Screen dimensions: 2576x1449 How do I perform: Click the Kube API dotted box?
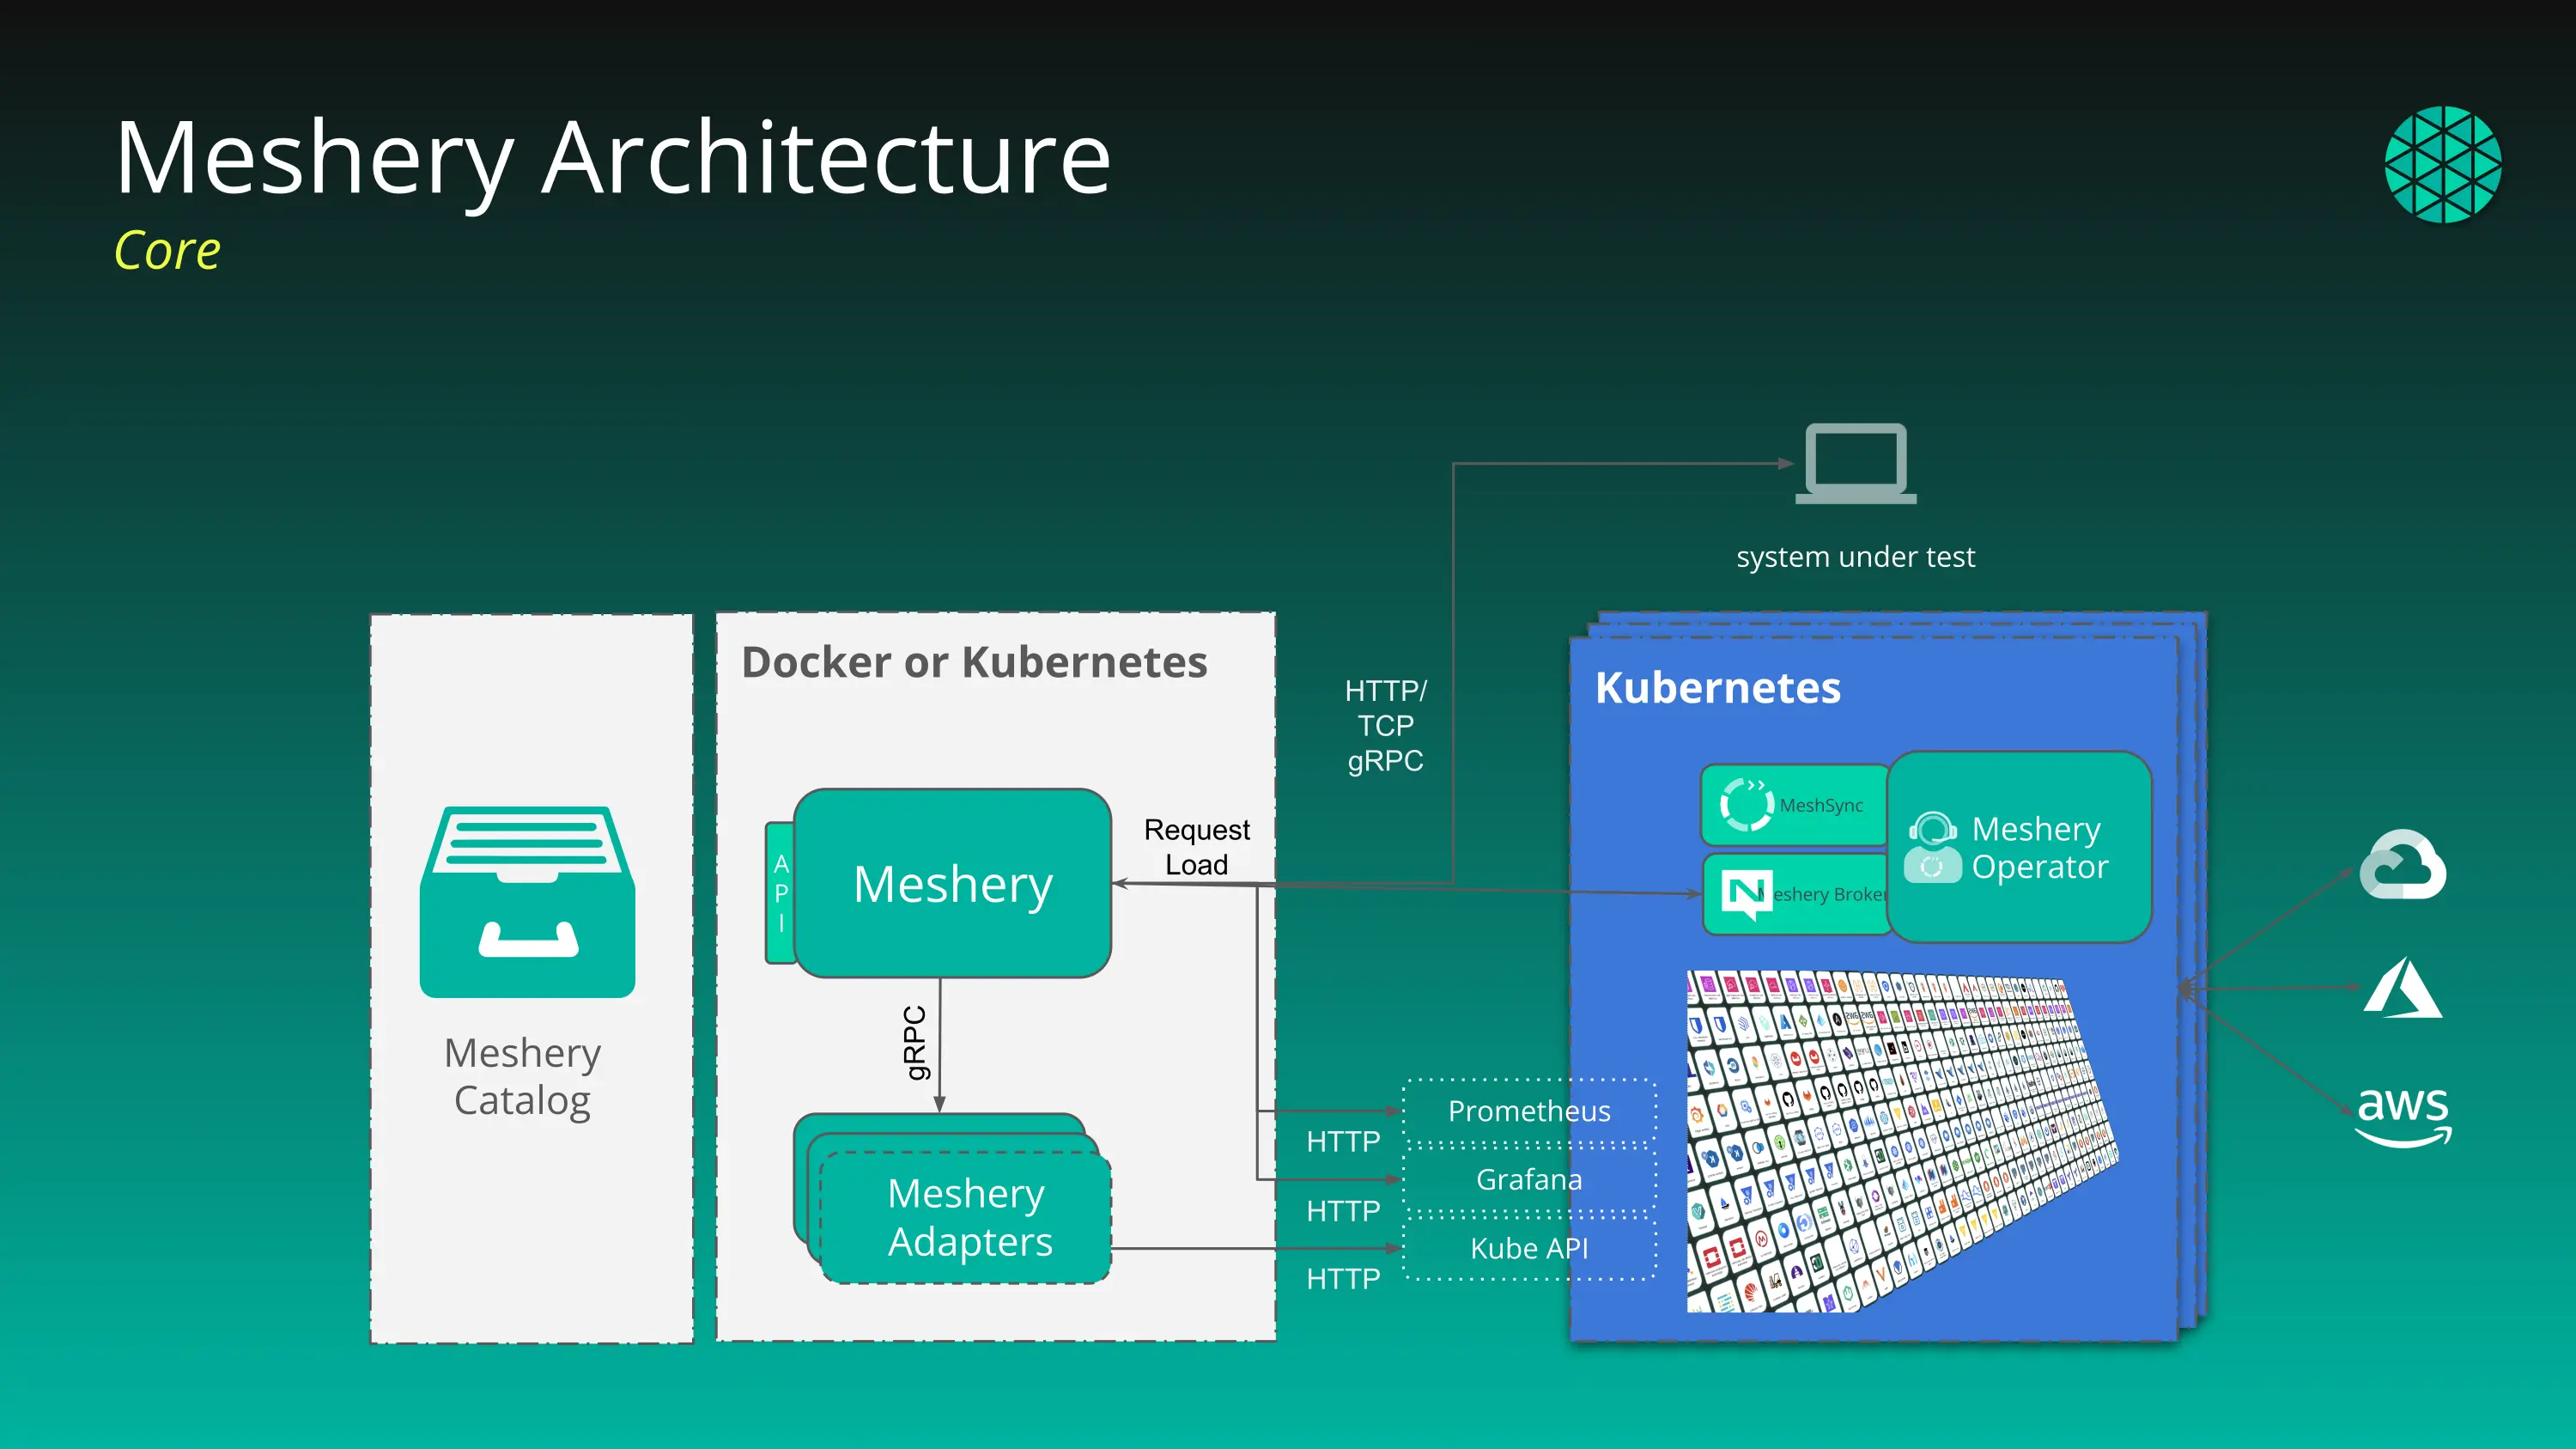pyautogui.click(x=1529, y=1248)
